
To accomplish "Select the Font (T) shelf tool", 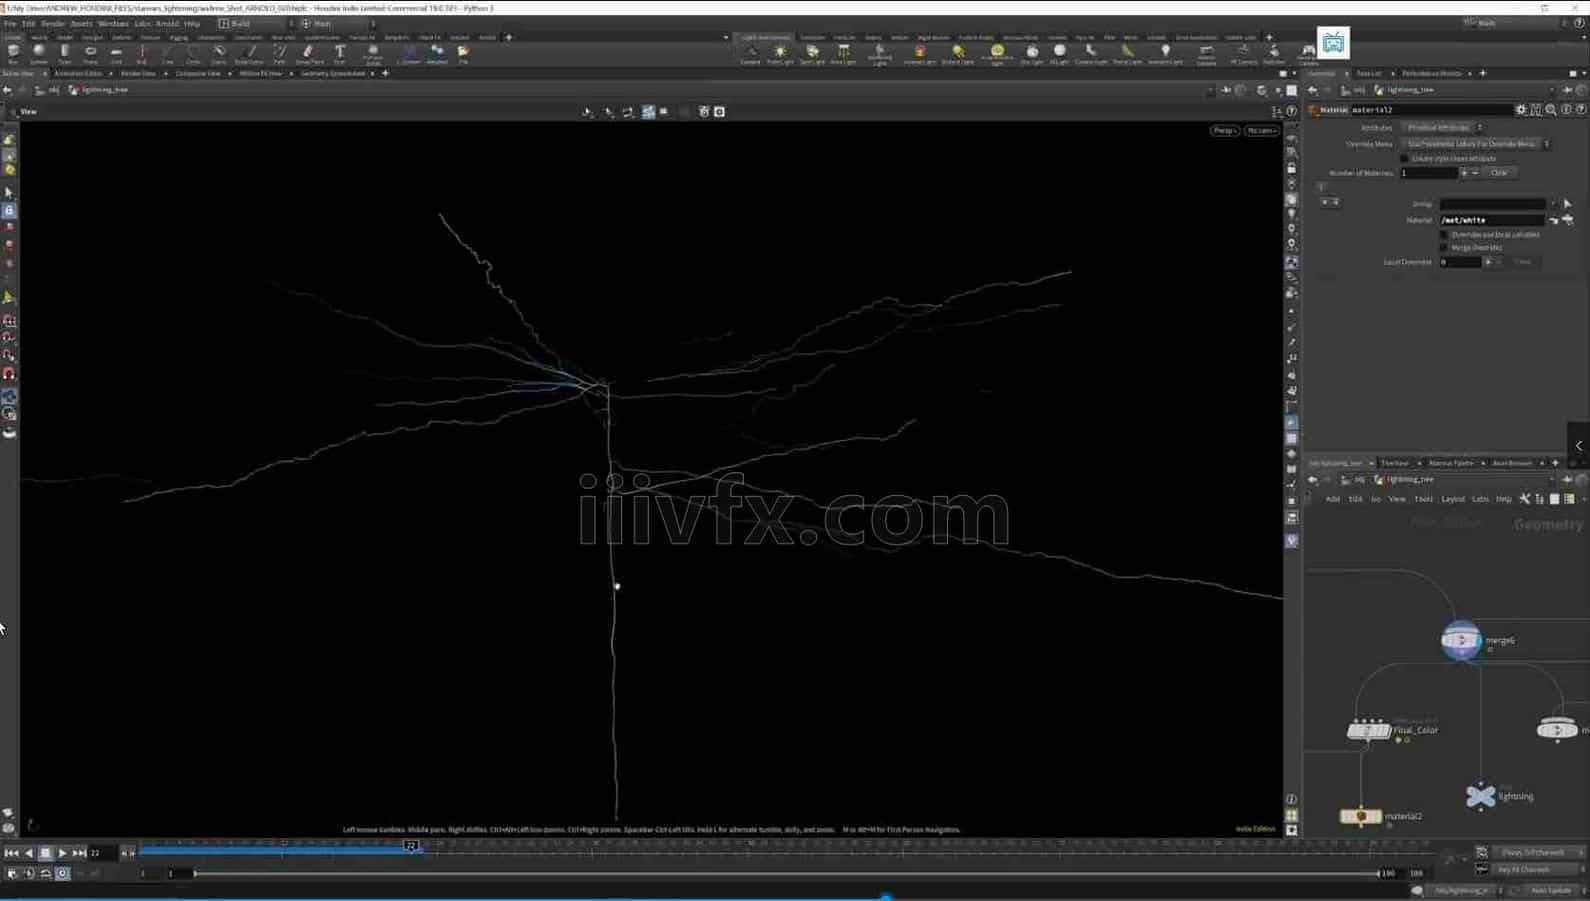I will pos(339,53).
